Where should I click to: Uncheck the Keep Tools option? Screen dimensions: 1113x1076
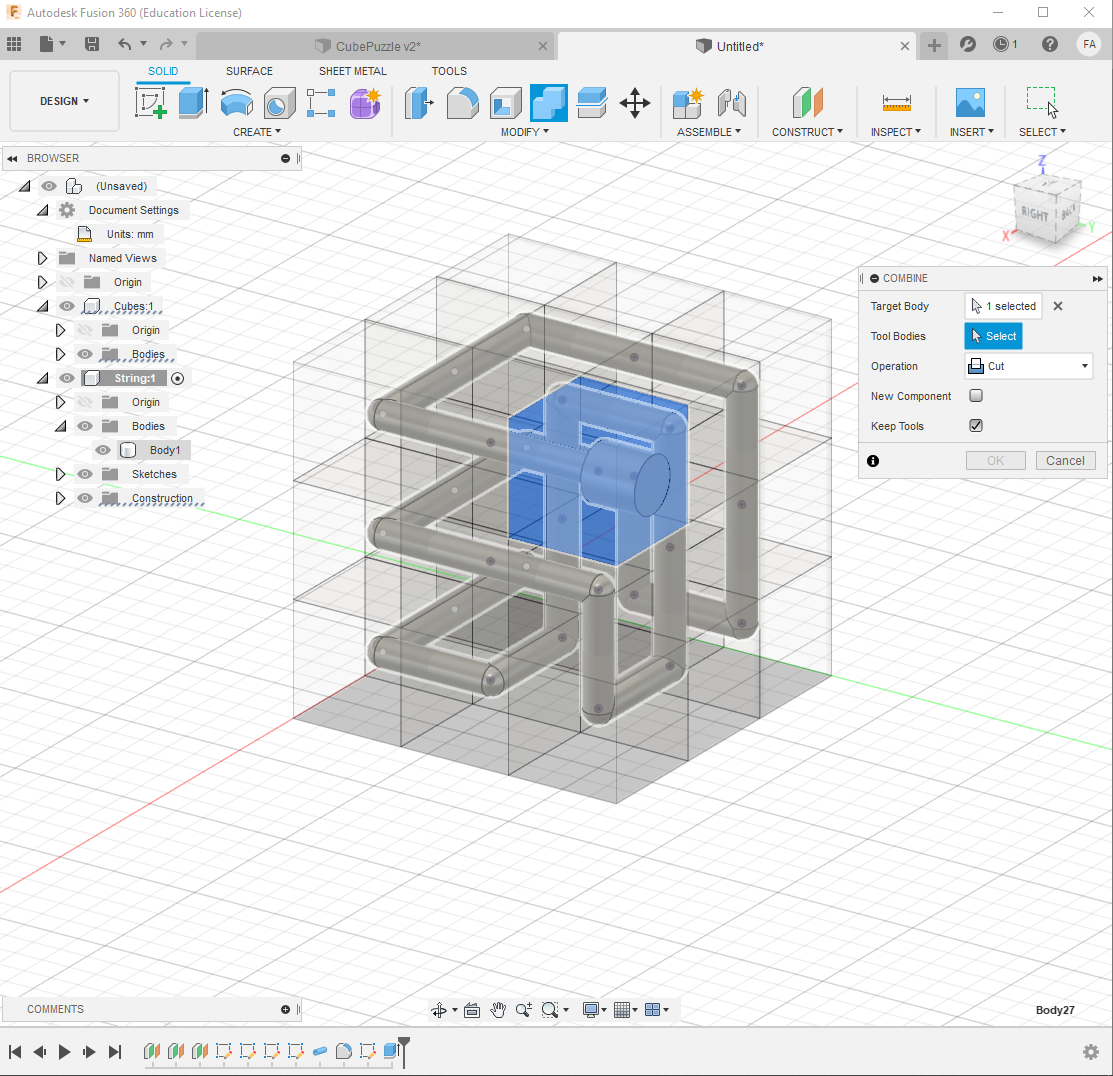coord(976,425)
